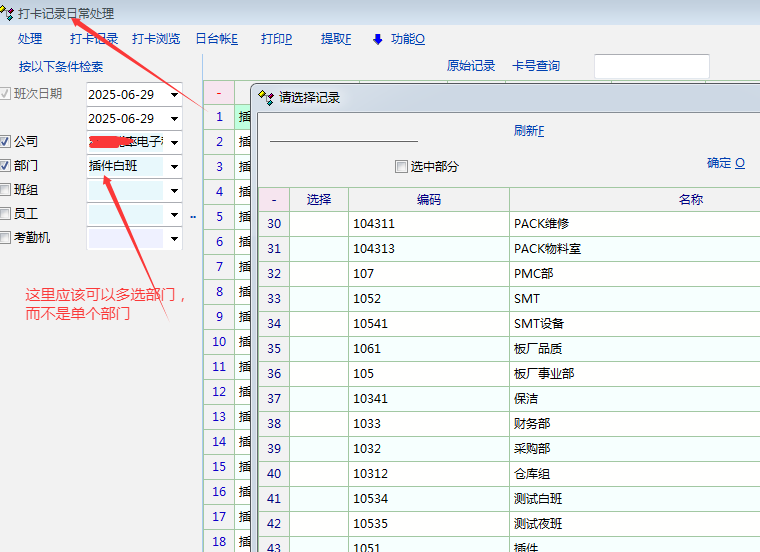Click the input field next to 卡号查询
This screenshot has width=760, height=552.
(x=651, y=66)
